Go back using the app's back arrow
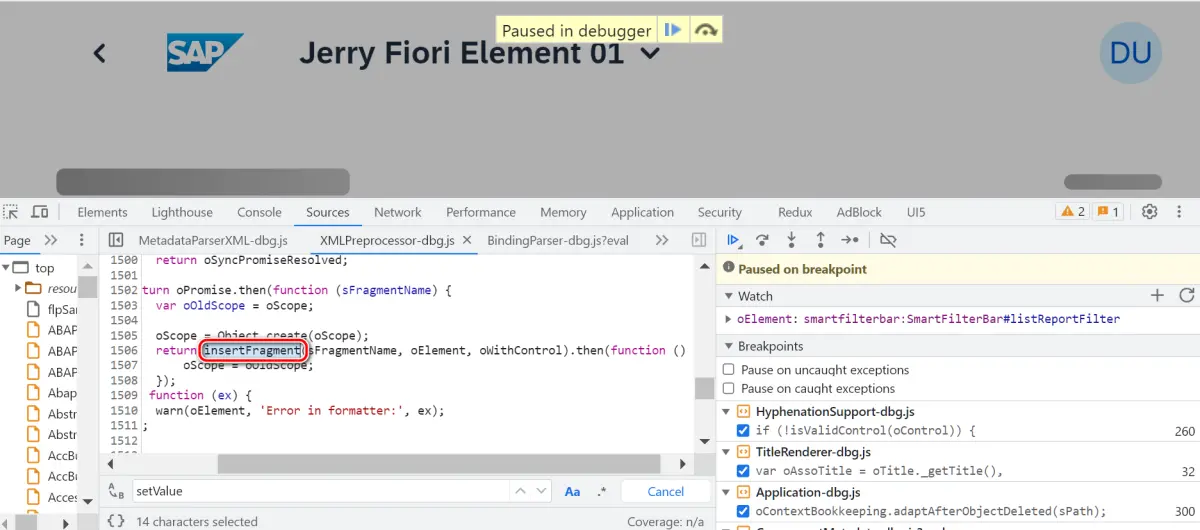 coord(99,53)
